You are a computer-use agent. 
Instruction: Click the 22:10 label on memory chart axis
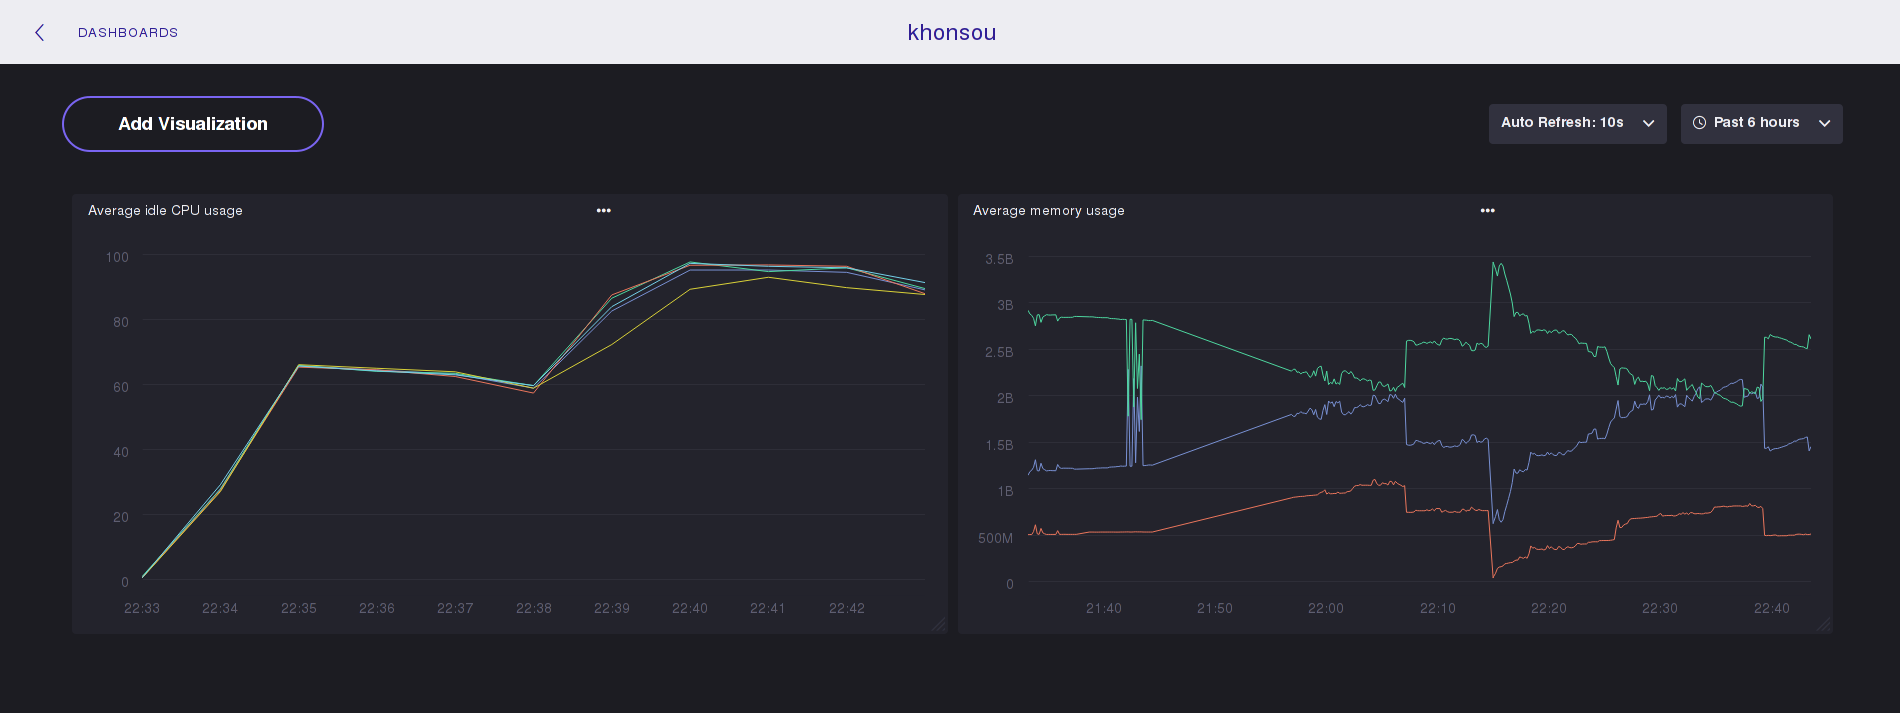[1437, 608]
